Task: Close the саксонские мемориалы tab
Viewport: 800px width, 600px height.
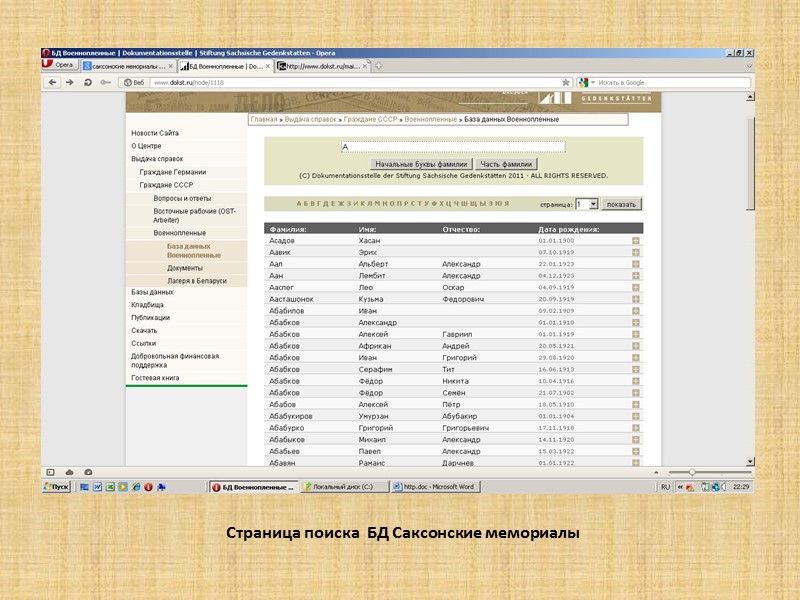Action: coord(170,66)
